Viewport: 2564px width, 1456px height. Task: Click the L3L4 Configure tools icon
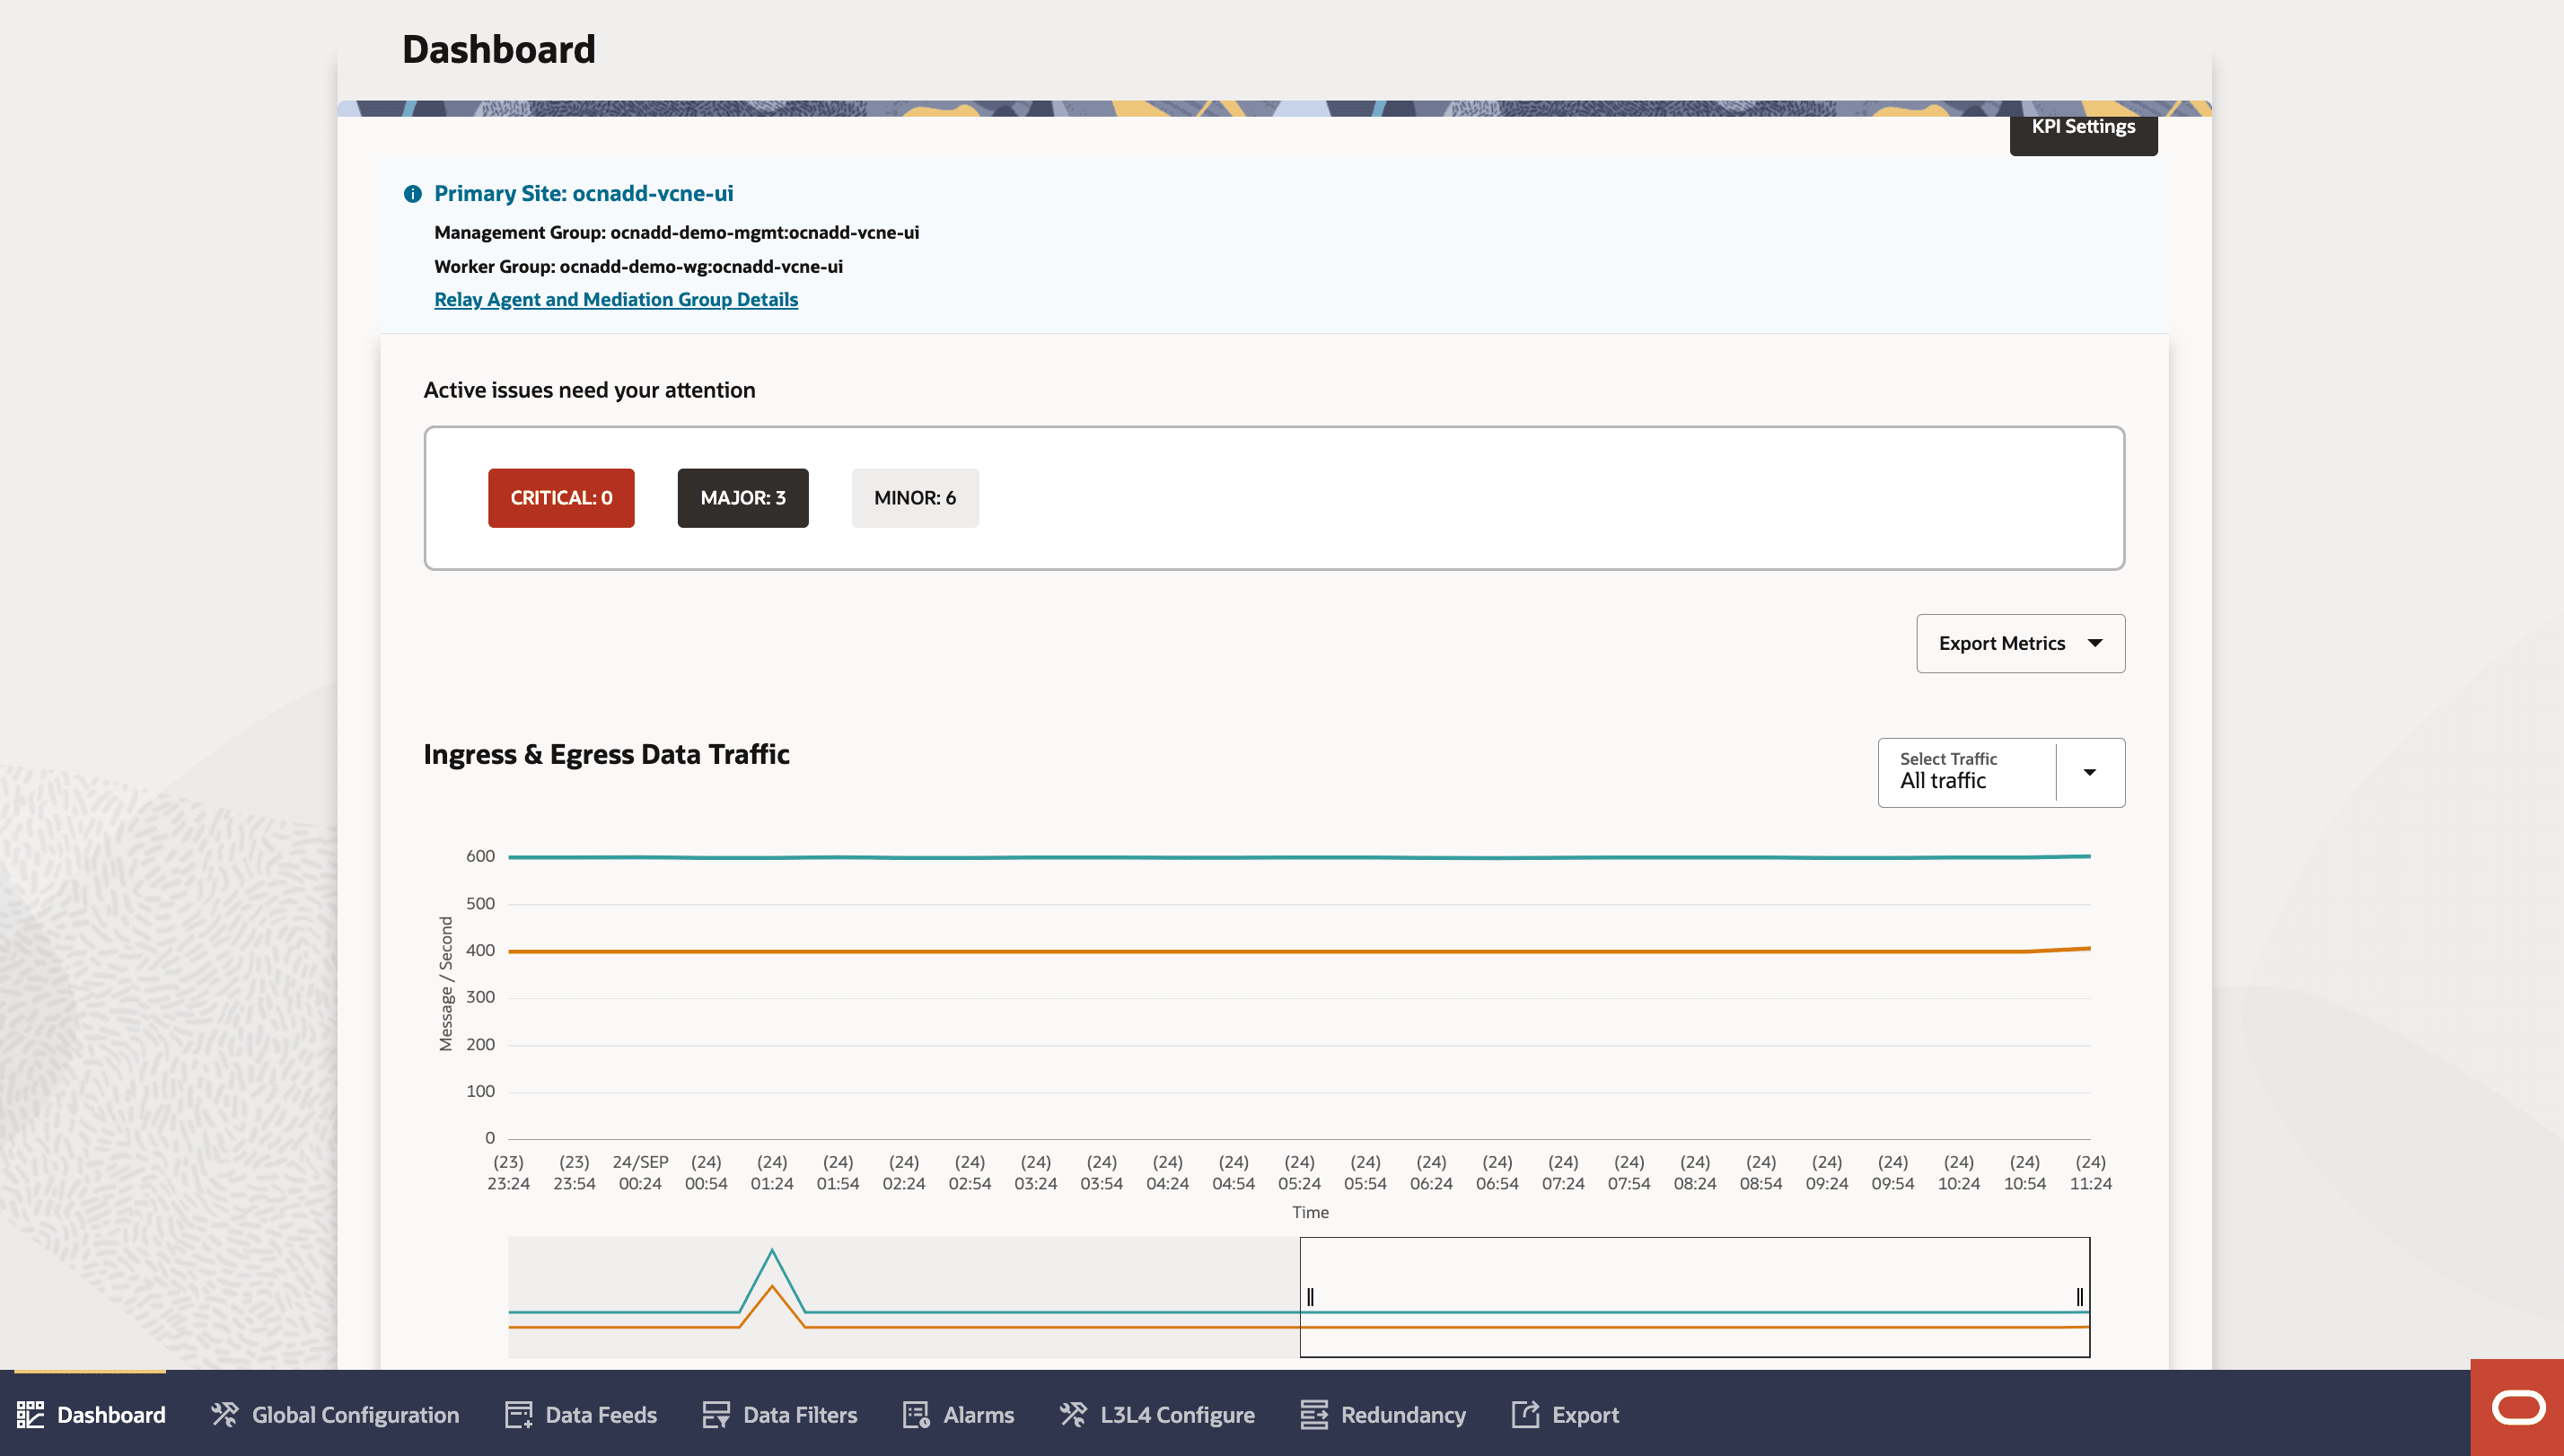coord(1073,1414)
